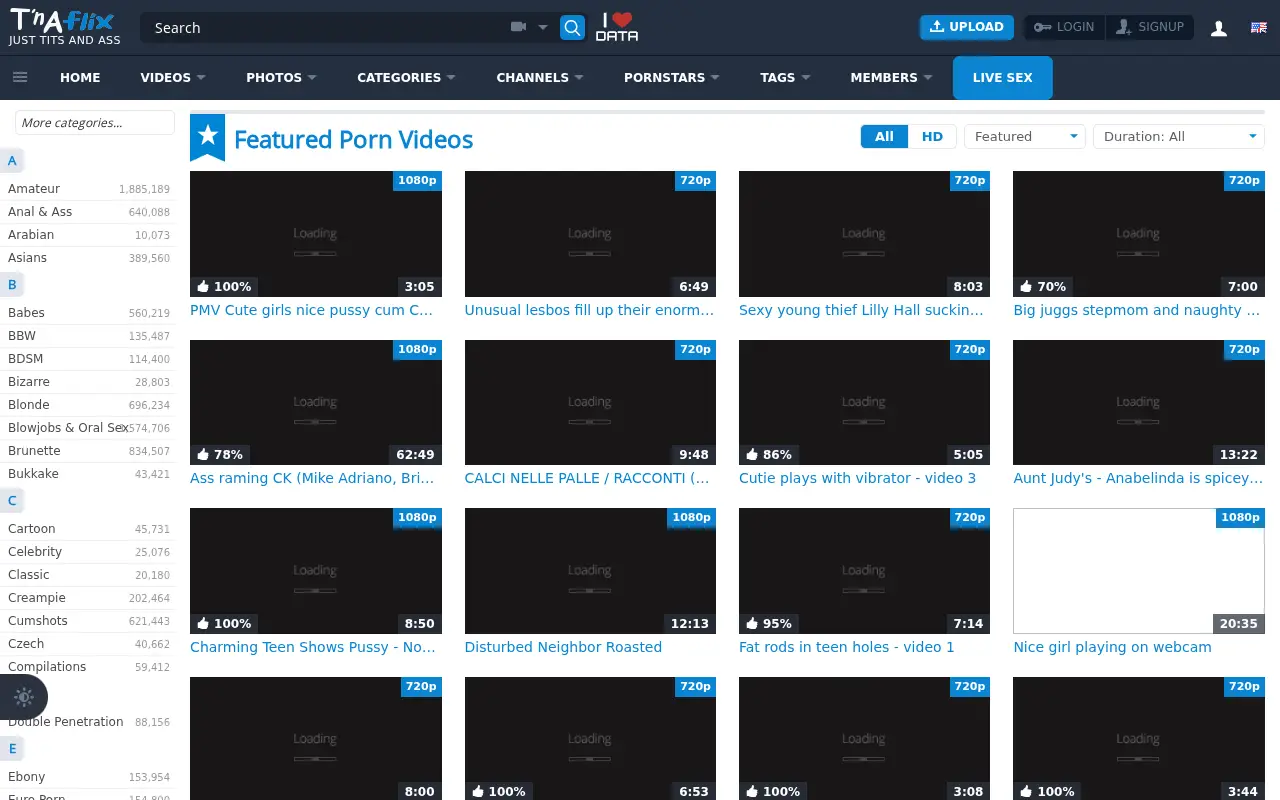The image size is (1280, 800).
Task: Go to the HOME nav item
Action: tap(80, 77)
